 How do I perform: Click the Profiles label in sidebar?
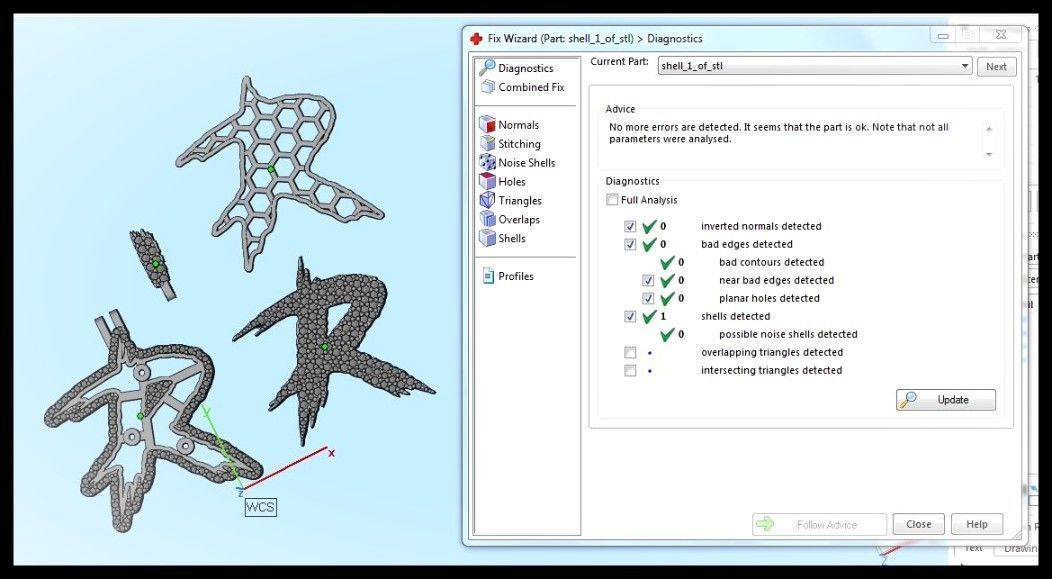click(x=516, y=276)
